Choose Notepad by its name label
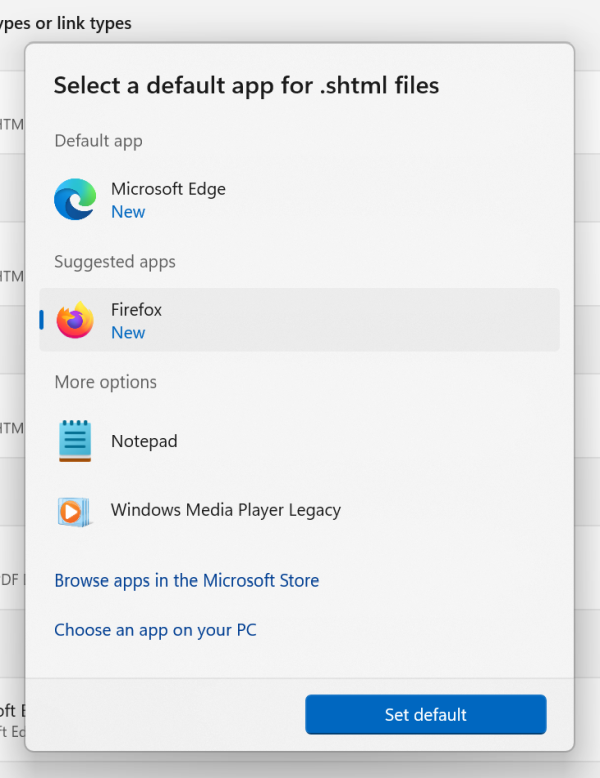Screen dimensions: 600x778 pyautogui.click(x=144, y=441)
